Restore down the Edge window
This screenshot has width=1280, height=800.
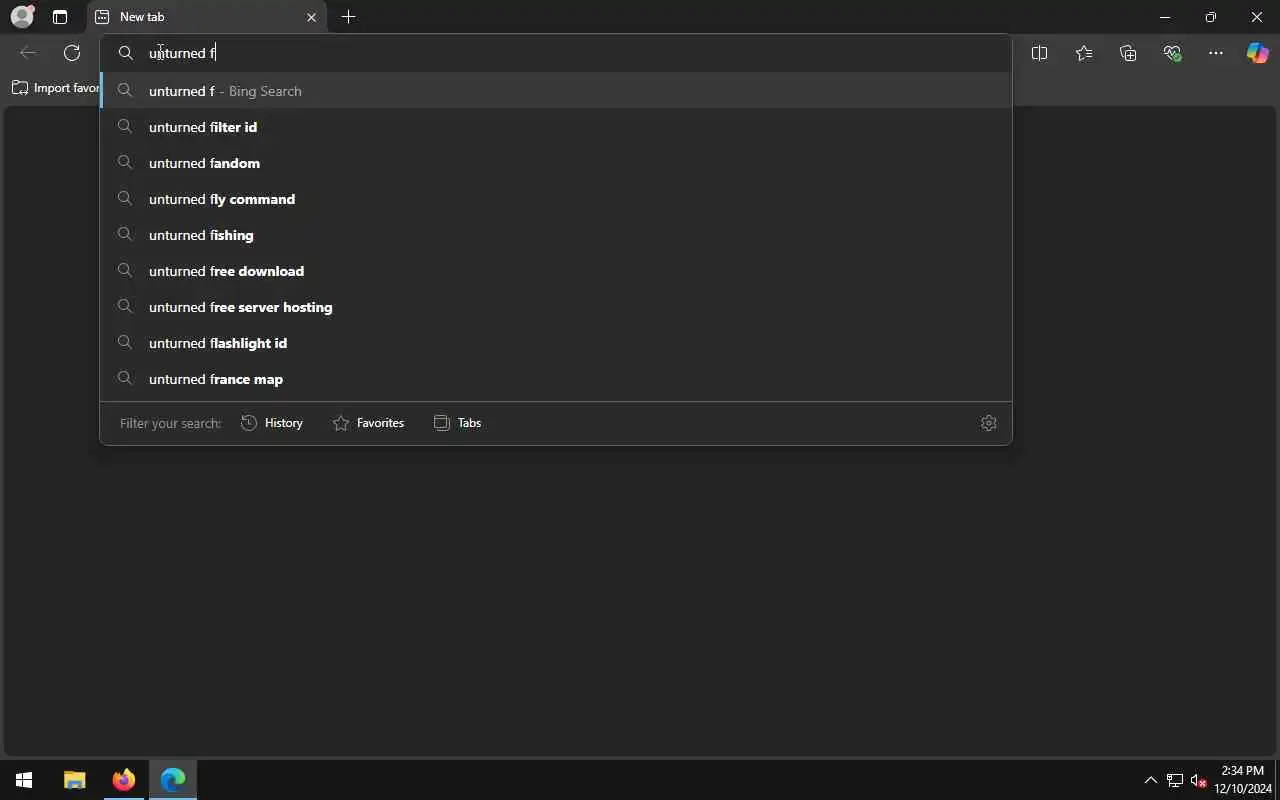(1211, 17)
